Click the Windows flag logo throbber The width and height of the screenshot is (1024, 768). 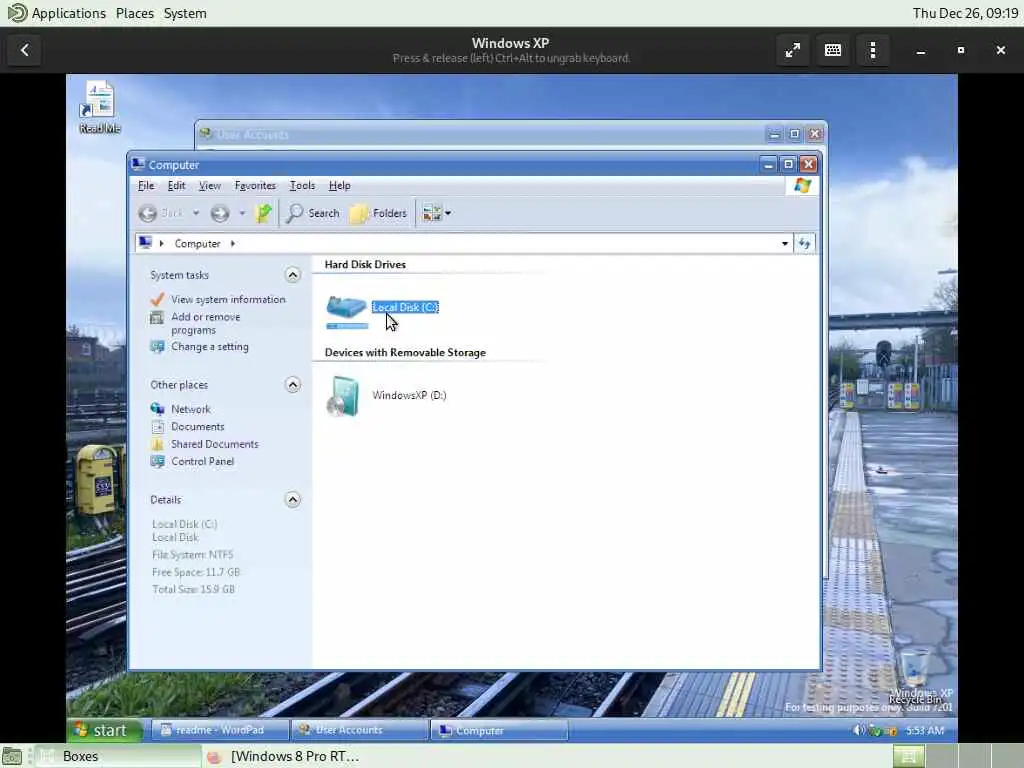coord(803,185)
